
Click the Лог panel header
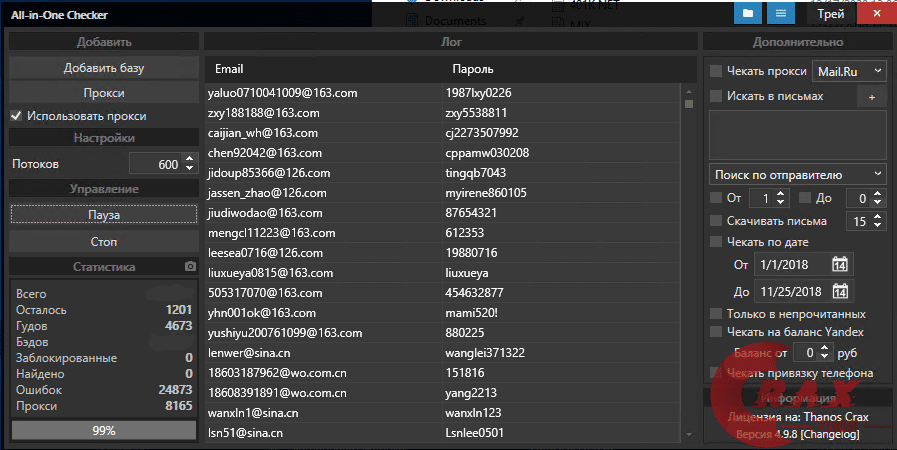click(451, 42)
